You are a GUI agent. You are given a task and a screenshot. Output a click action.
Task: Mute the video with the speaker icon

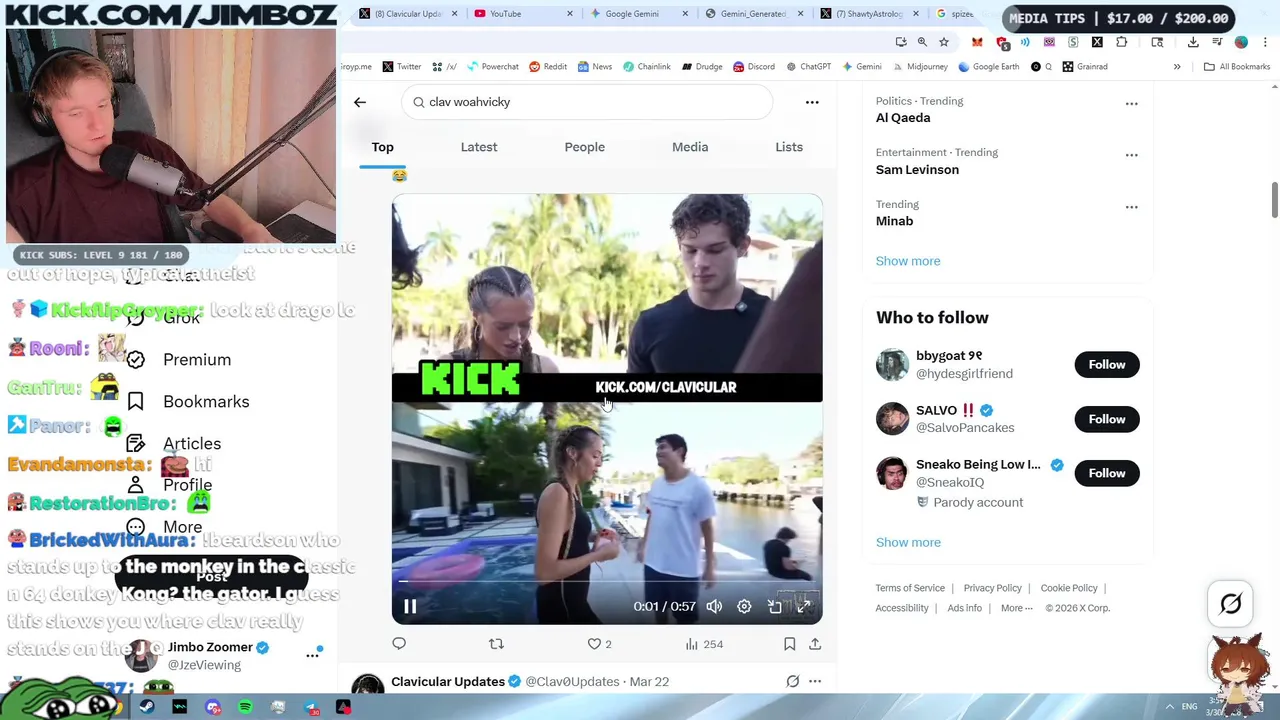pyautogui.click(x=714, y=606)
